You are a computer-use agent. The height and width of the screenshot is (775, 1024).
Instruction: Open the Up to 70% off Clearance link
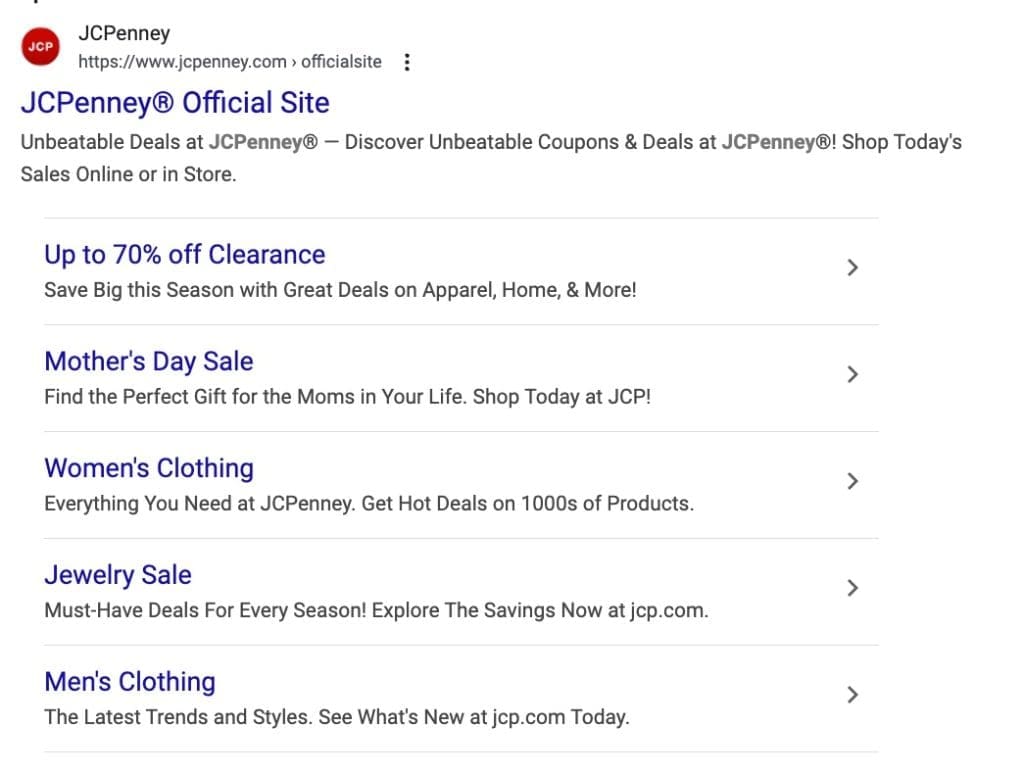coord(185,255)
